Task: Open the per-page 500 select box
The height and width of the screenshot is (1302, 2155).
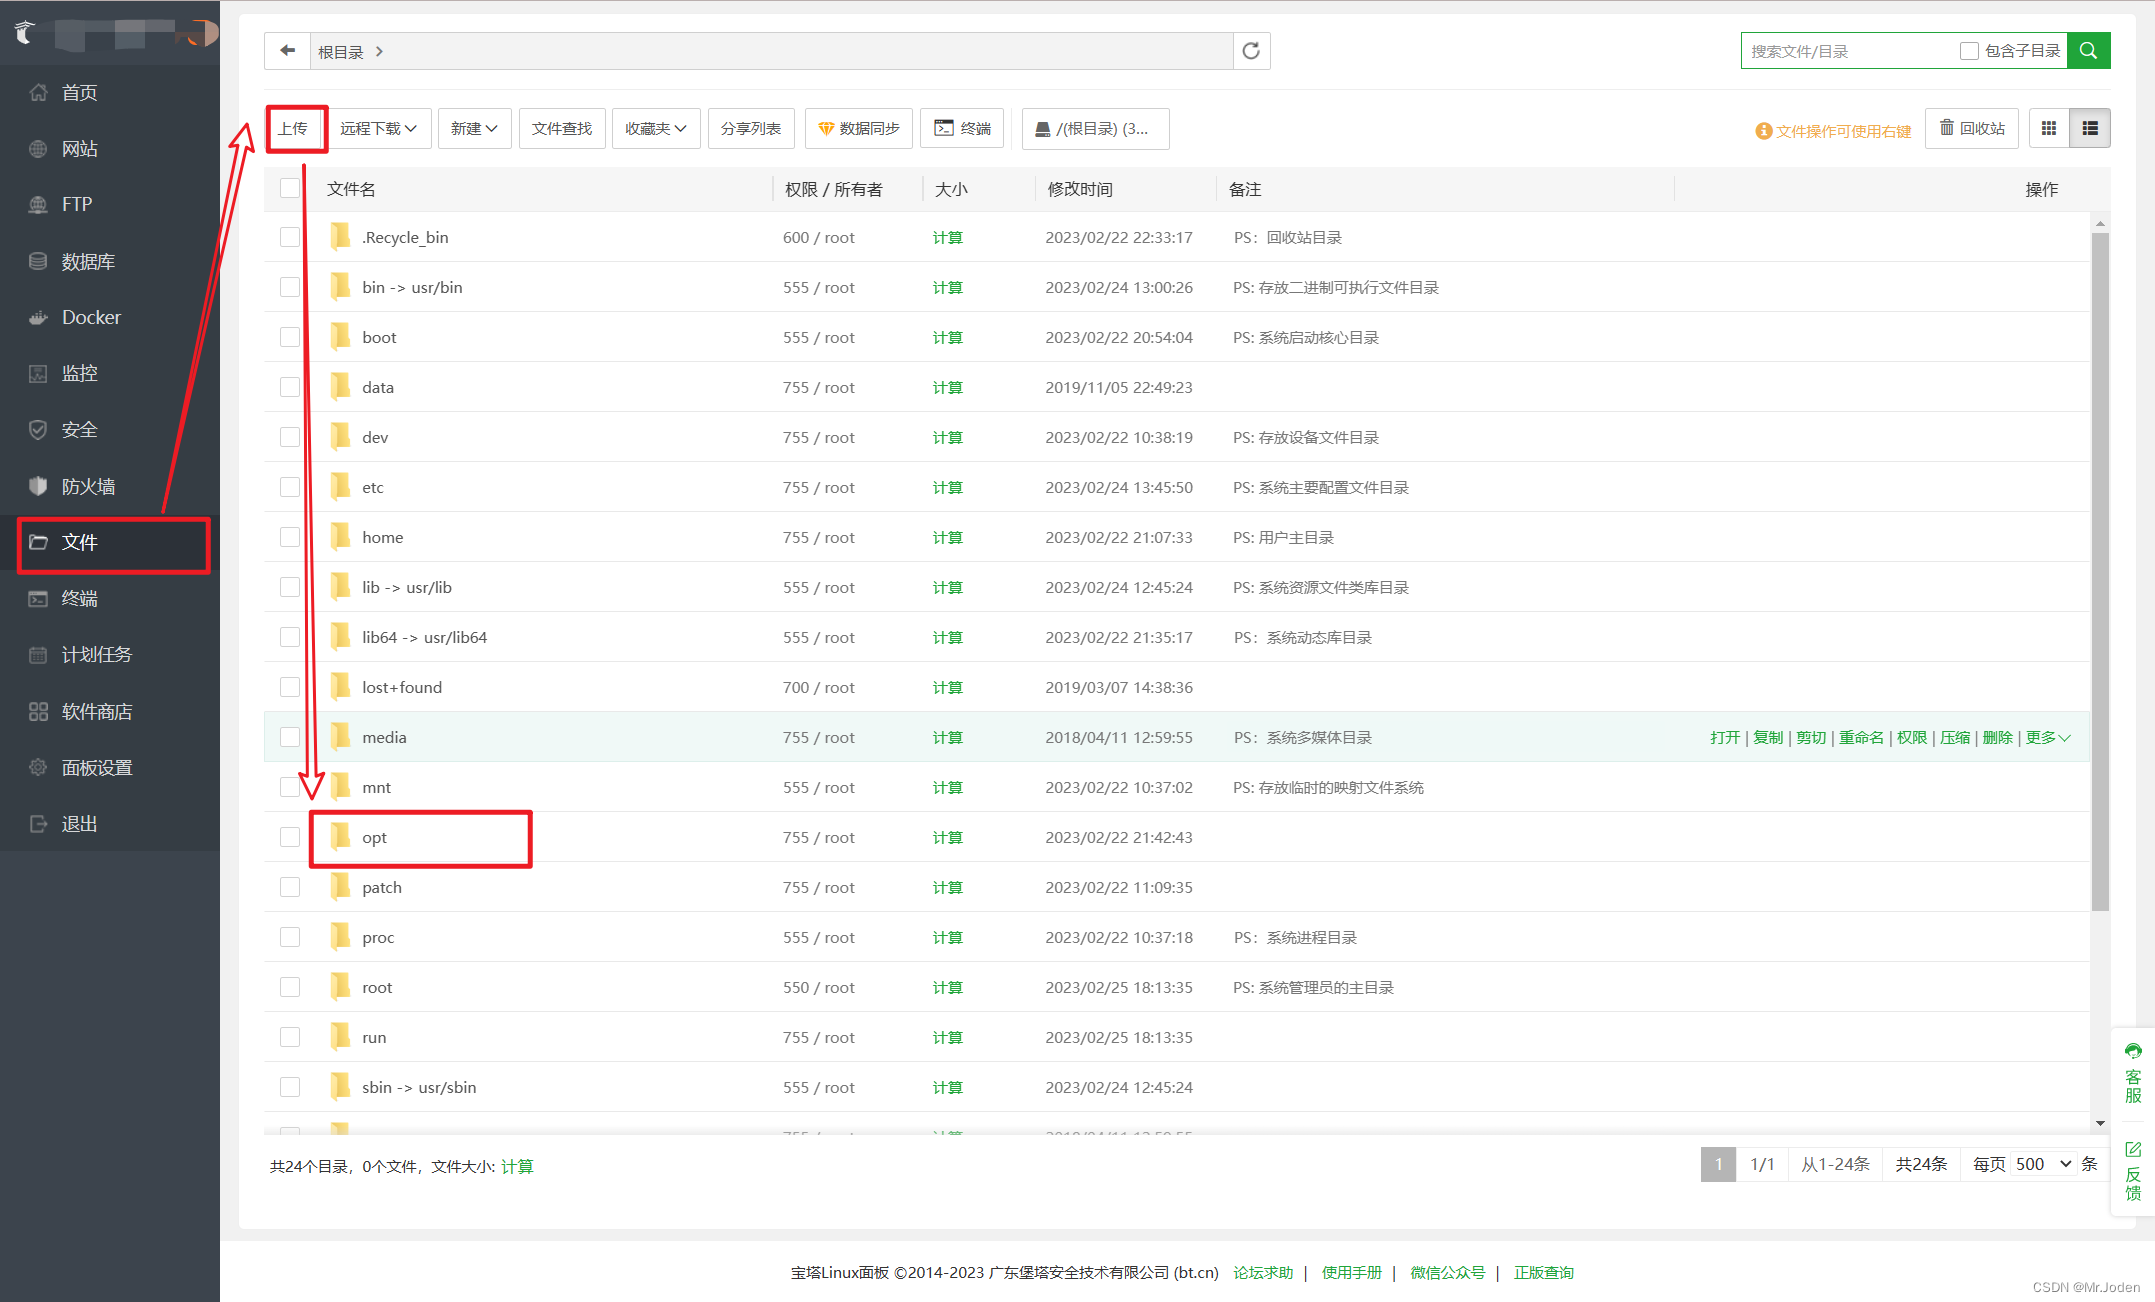Action: (2043, 1164)
